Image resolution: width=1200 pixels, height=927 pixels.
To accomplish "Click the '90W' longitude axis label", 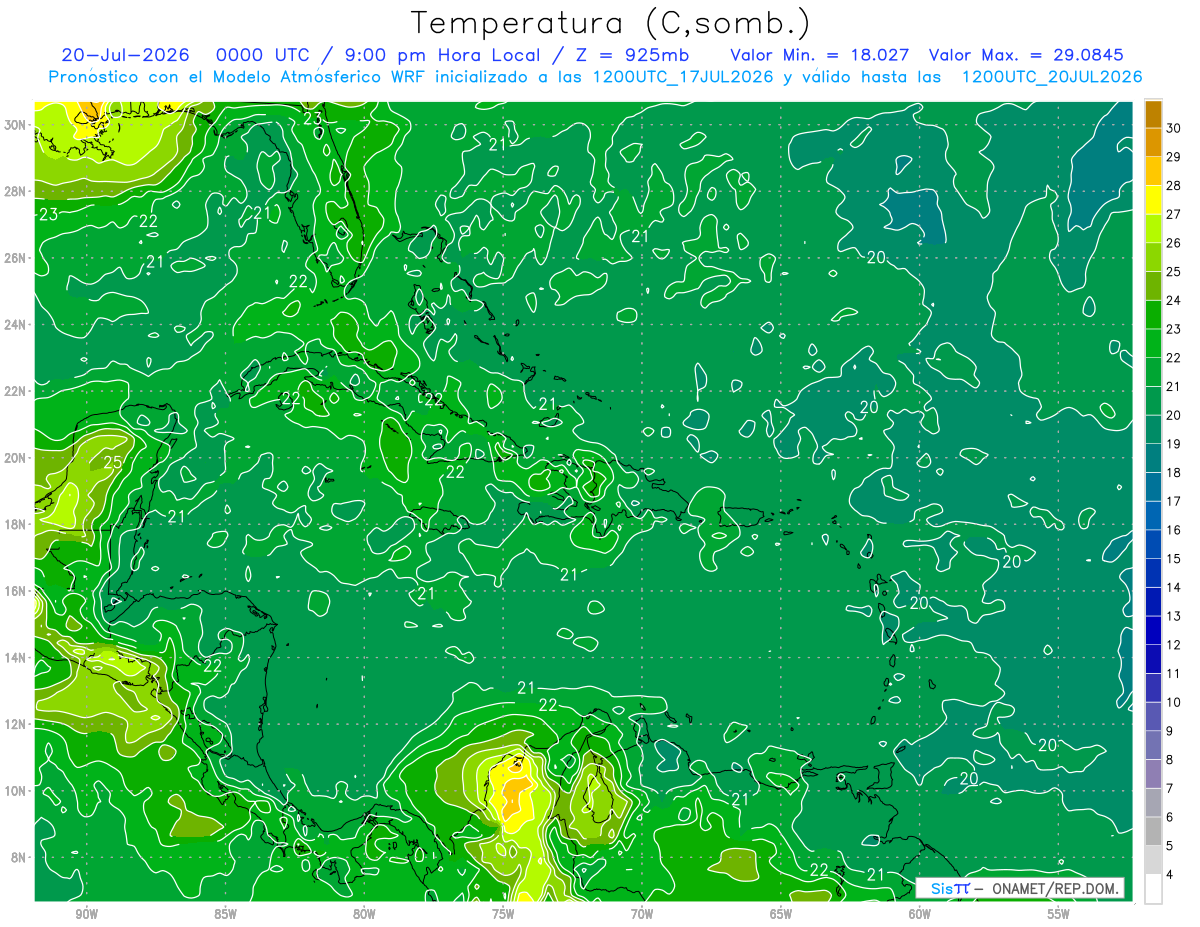I will 86,915.
